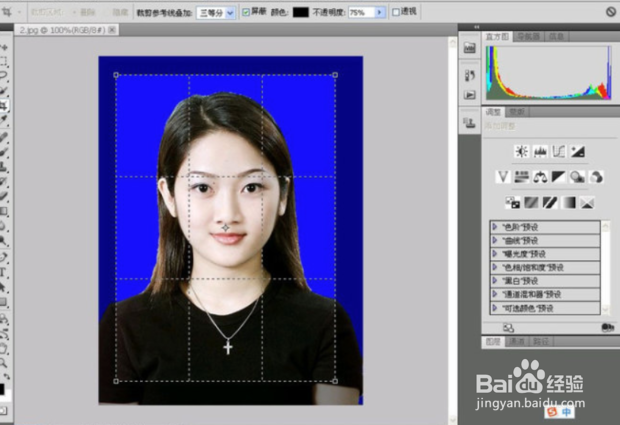Add a Threshold adjustment
This screenshot has height=425, width=620.
pyautogui.click(x=550, y=203)
